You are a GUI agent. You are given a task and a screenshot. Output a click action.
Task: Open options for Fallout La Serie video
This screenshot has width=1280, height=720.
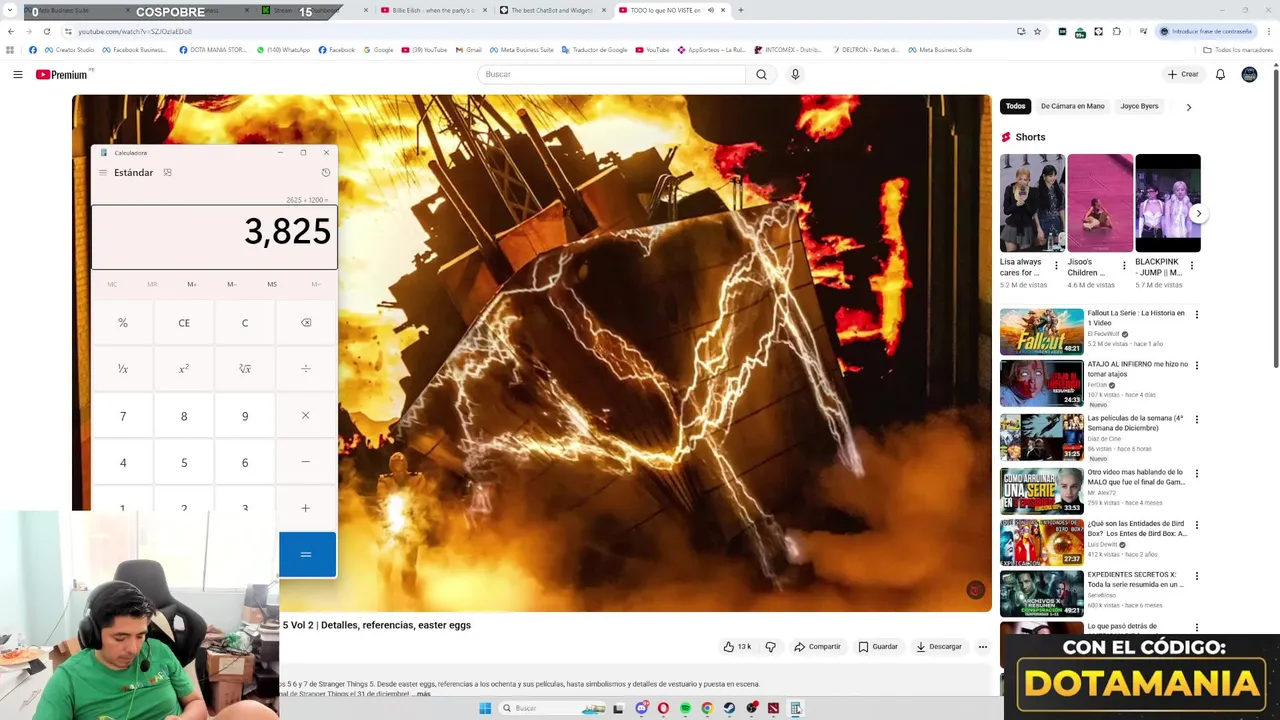[1196, 315]
